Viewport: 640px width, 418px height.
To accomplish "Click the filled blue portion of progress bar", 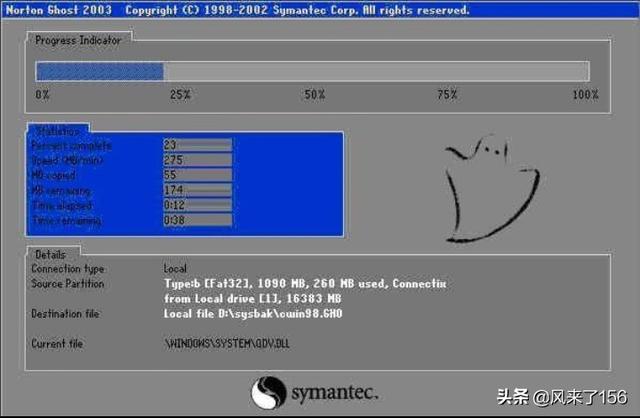I will click(99, 71).
